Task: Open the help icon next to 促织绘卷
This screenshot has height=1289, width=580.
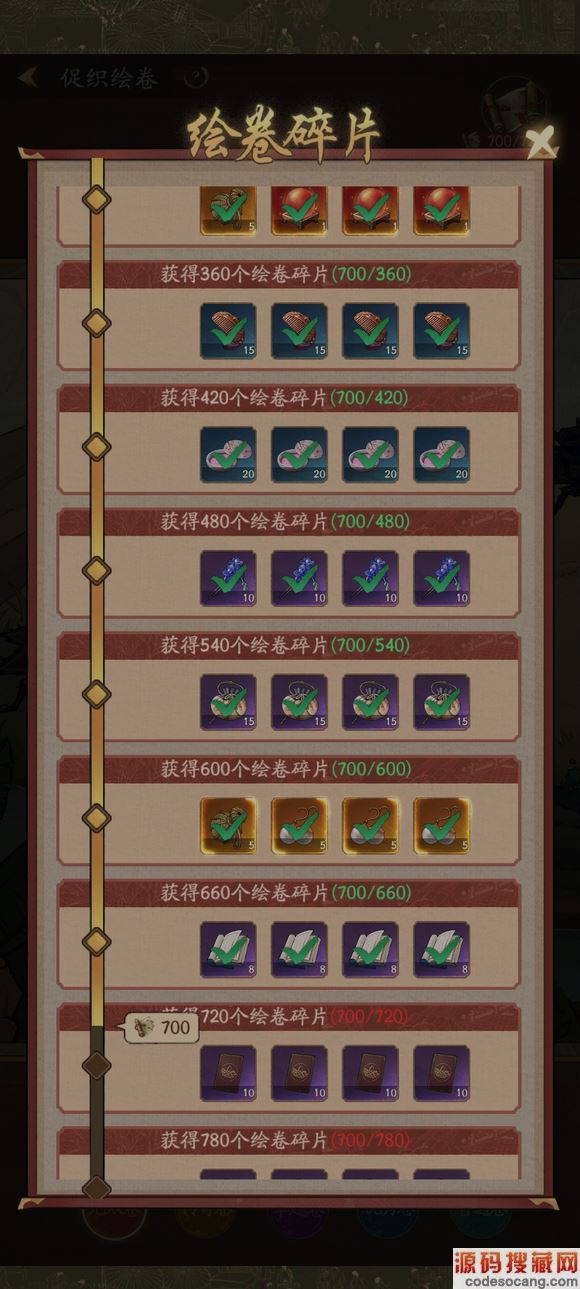Action: 198,77
